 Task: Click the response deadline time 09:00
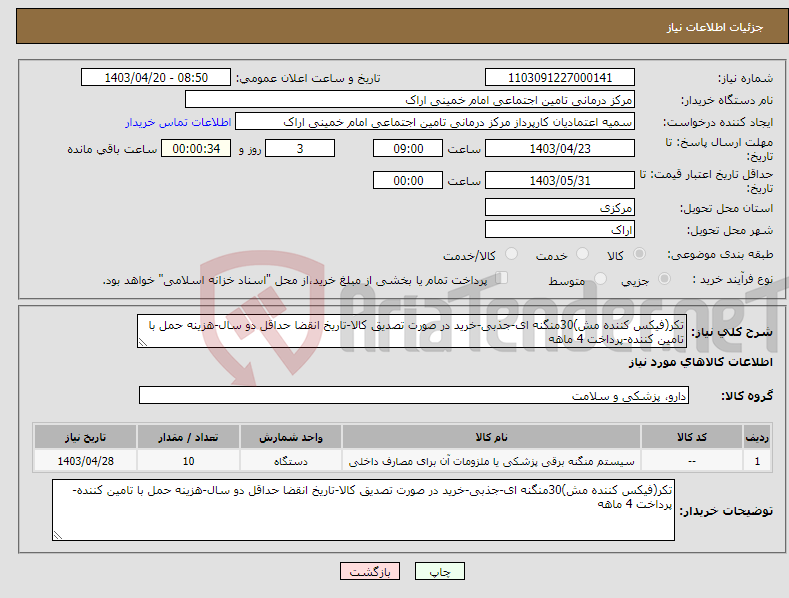[408, 148]
